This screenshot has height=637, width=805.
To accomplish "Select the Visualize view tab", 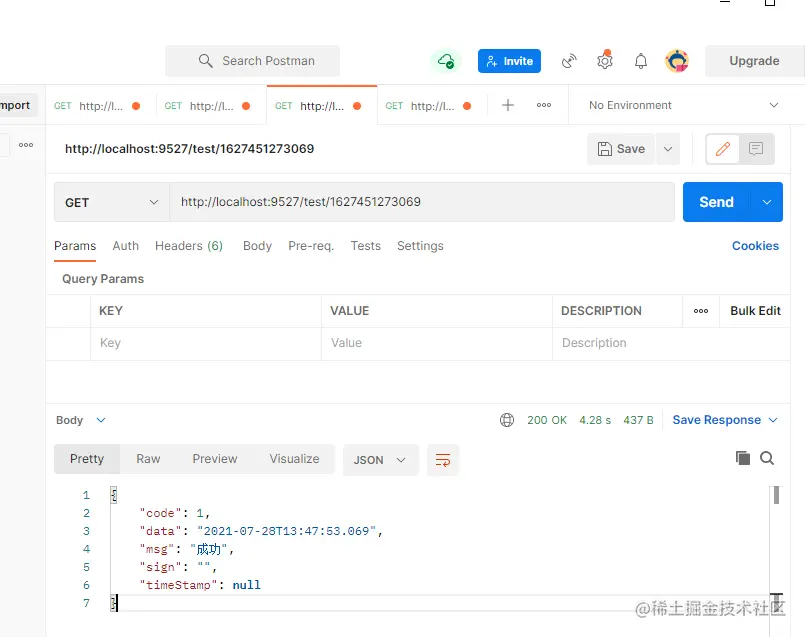I will [294, 459].
